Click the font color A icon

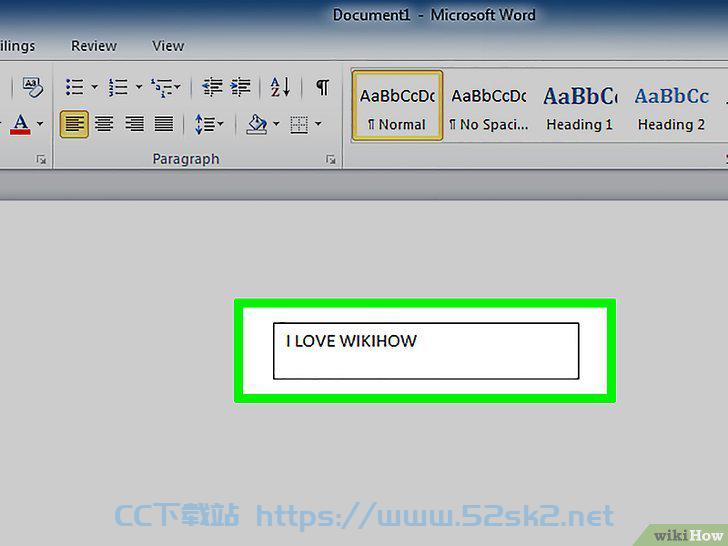click(x=20, y=124)
